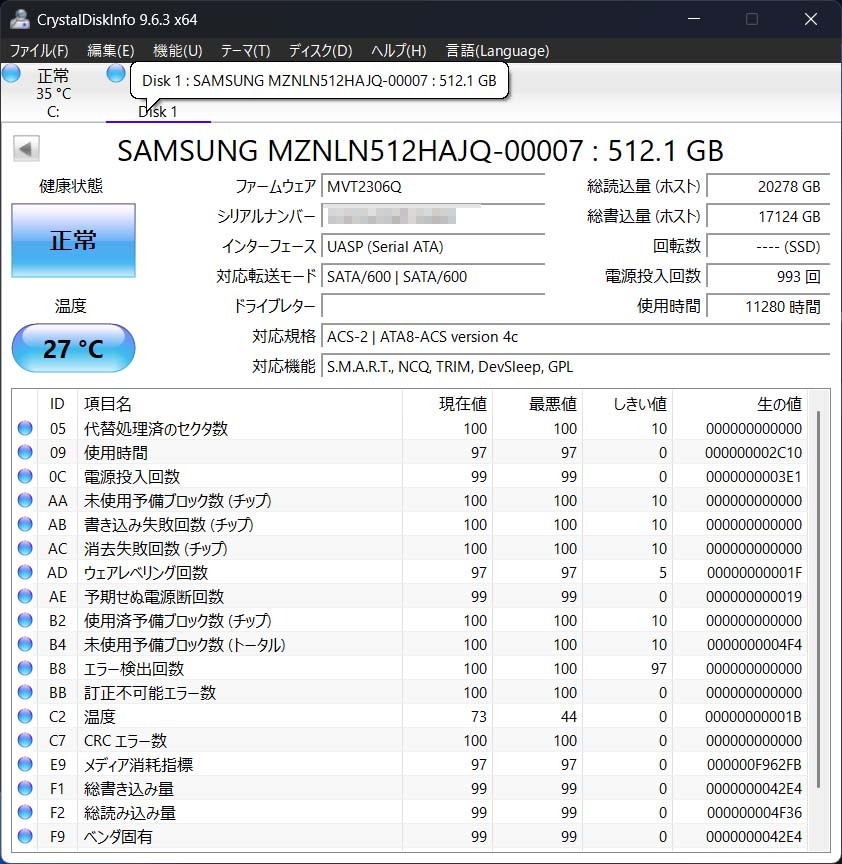Click the empty drive letter field
Screen dimensions: 842x864
[433, 306]
